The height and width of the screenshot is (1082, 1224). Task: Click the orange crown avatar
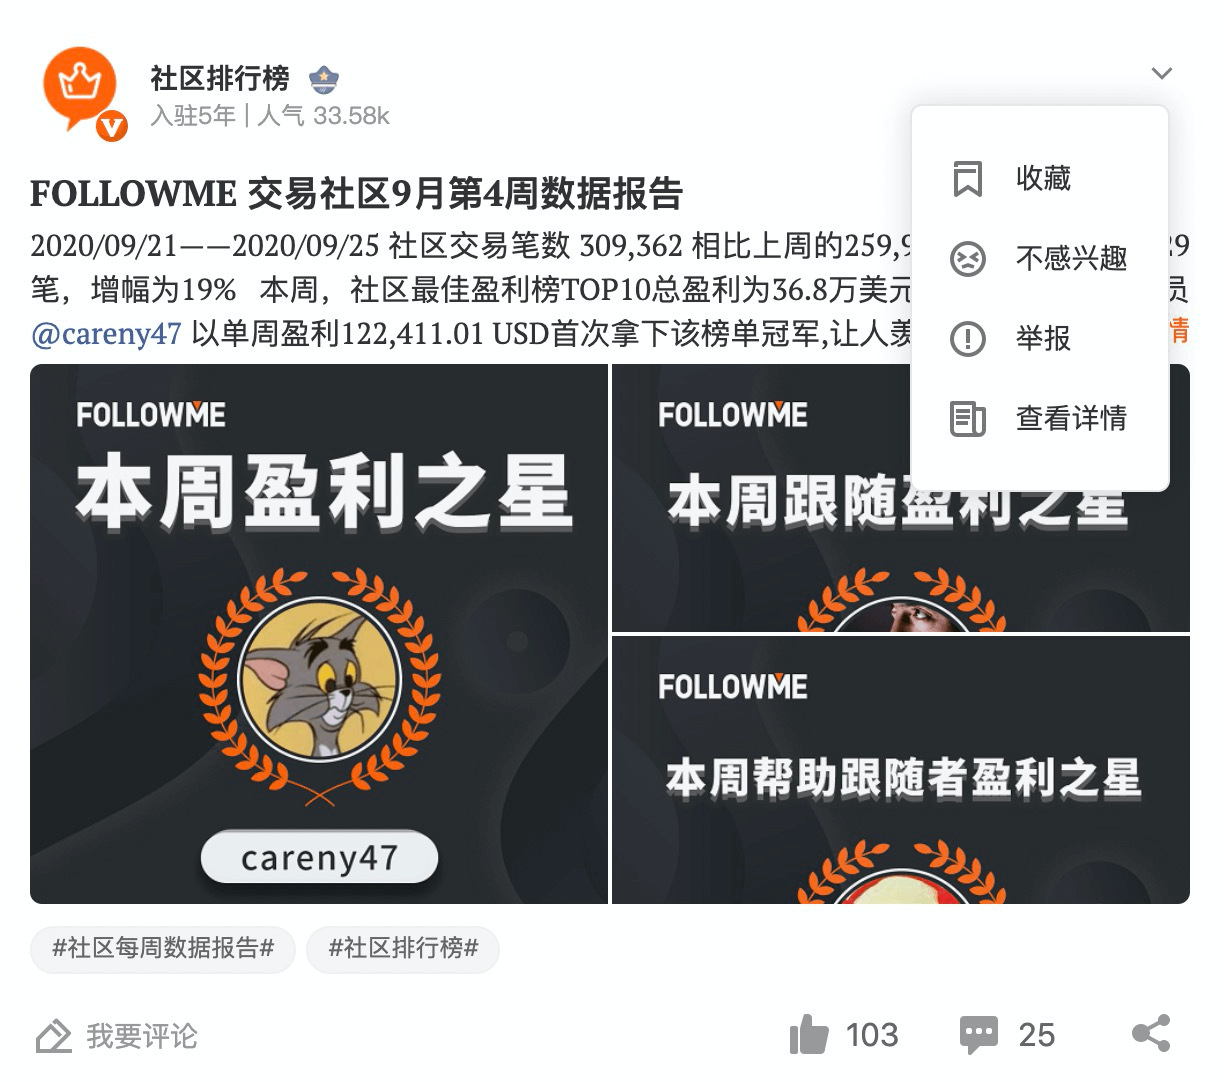pyautogui.click(x=82, y=90)
